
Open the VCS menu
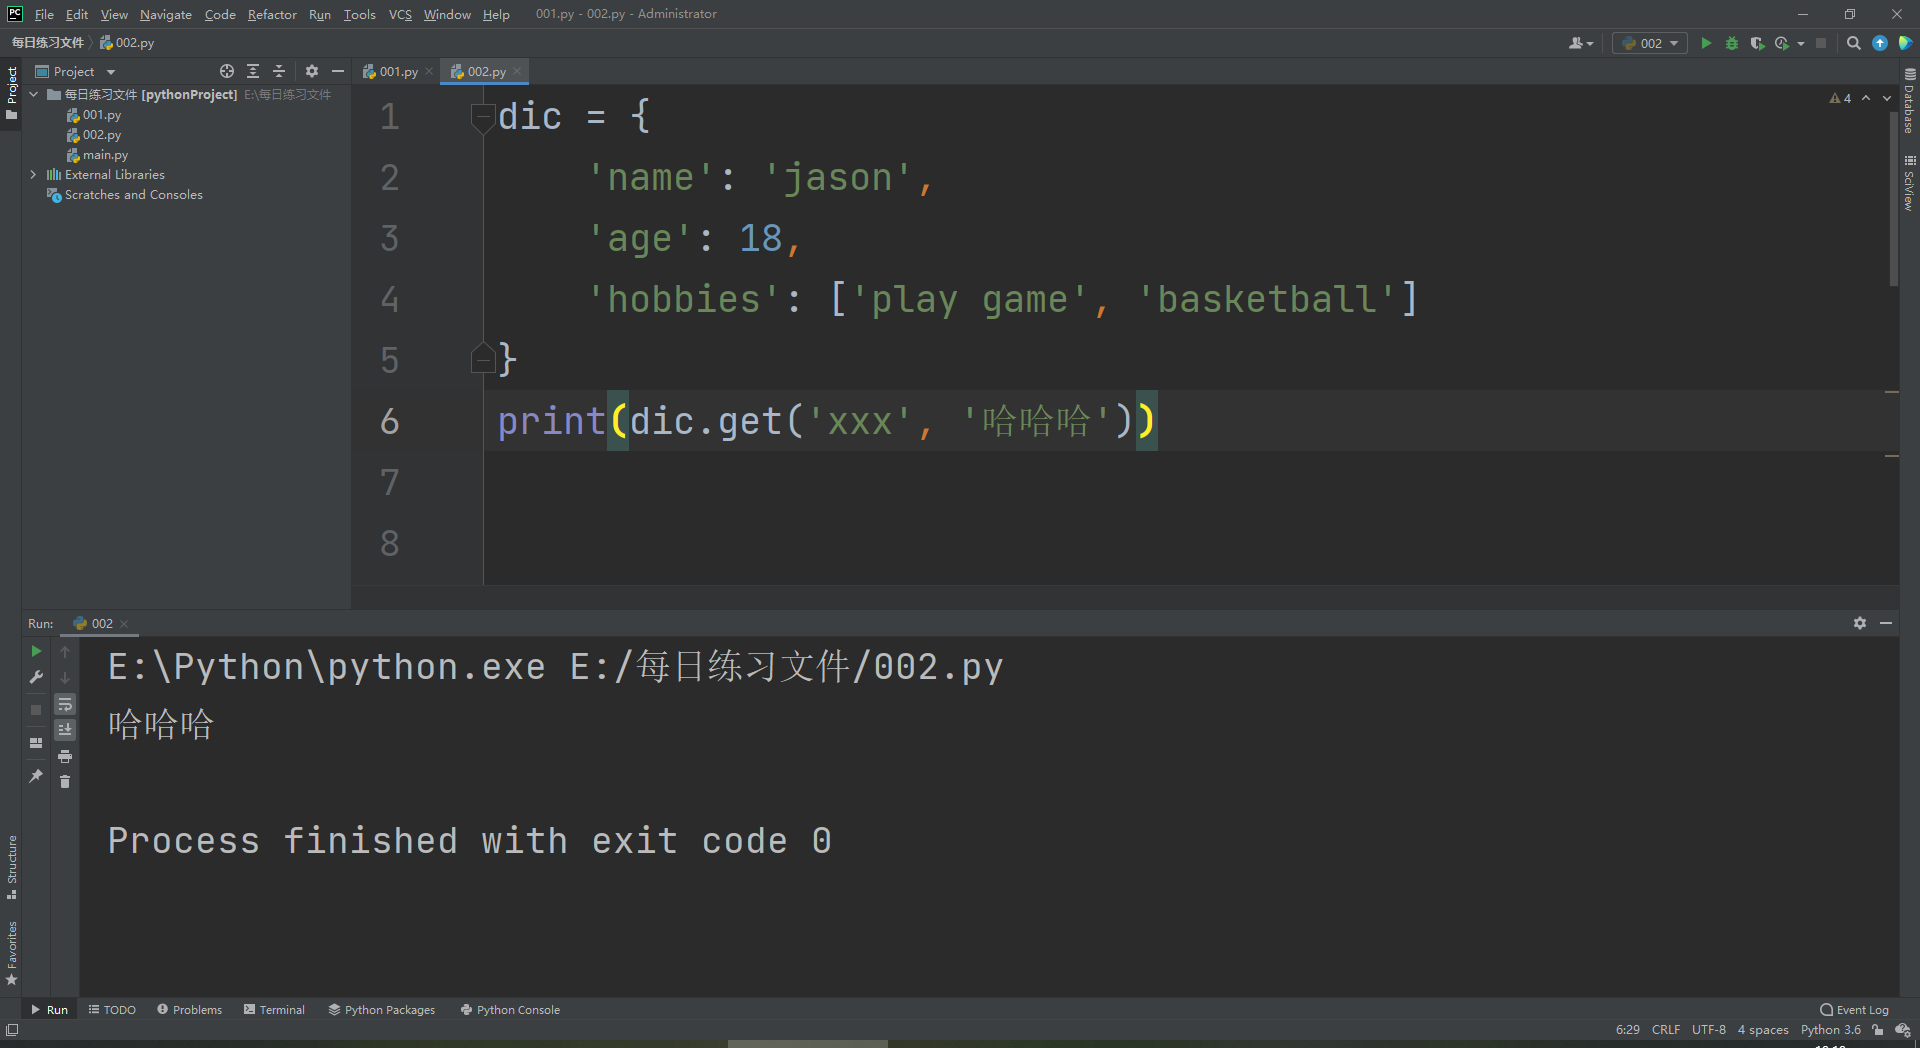pos(400,14)
